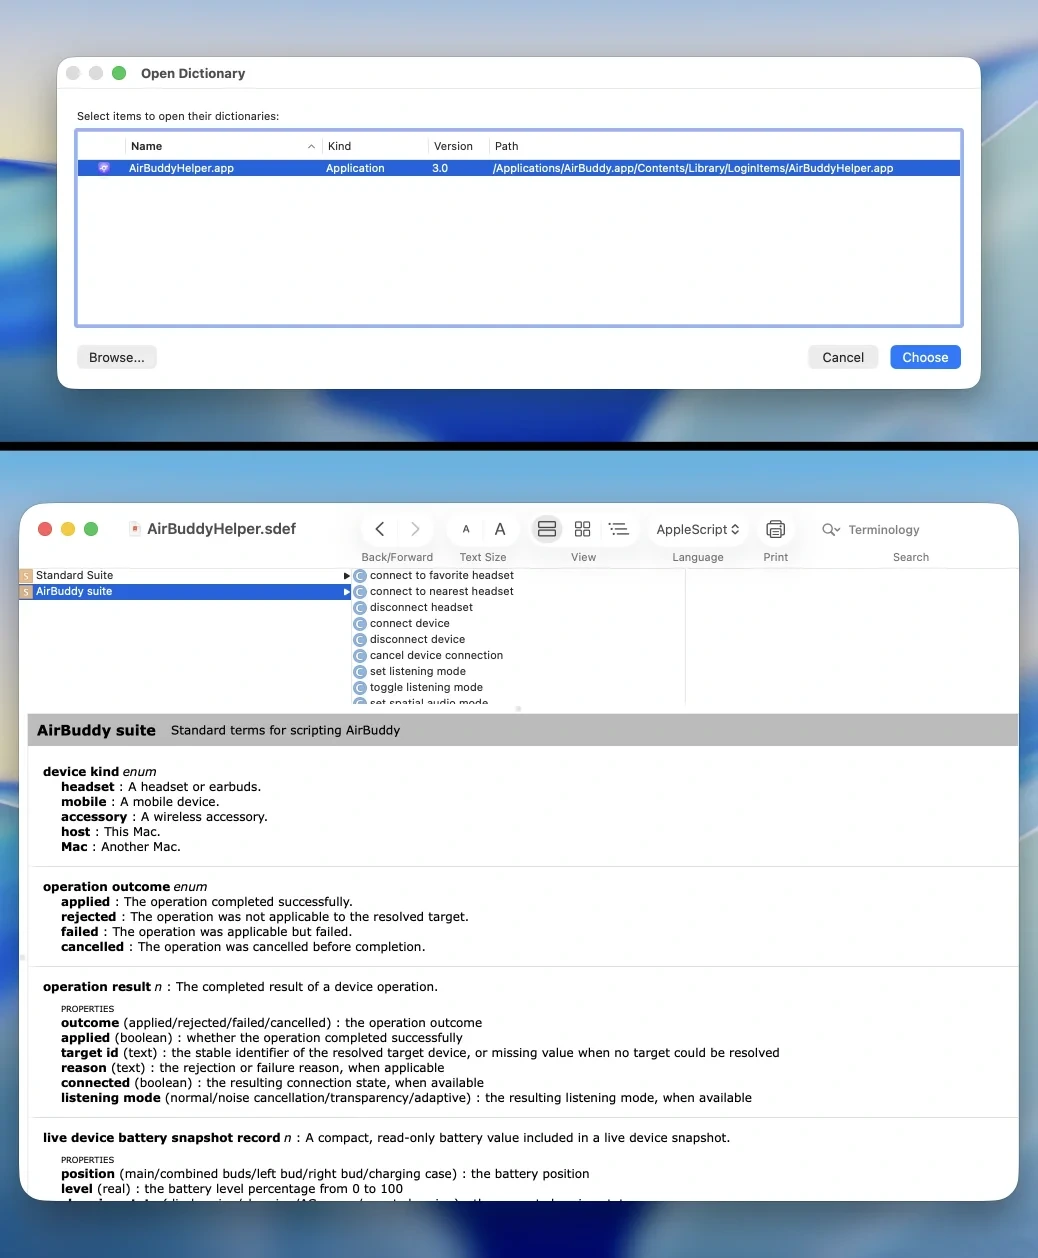The width and height of the screenshot is (1038, 1258).
Task: Click the green zoom button in sdef window
Action: (x=91, y=529)
